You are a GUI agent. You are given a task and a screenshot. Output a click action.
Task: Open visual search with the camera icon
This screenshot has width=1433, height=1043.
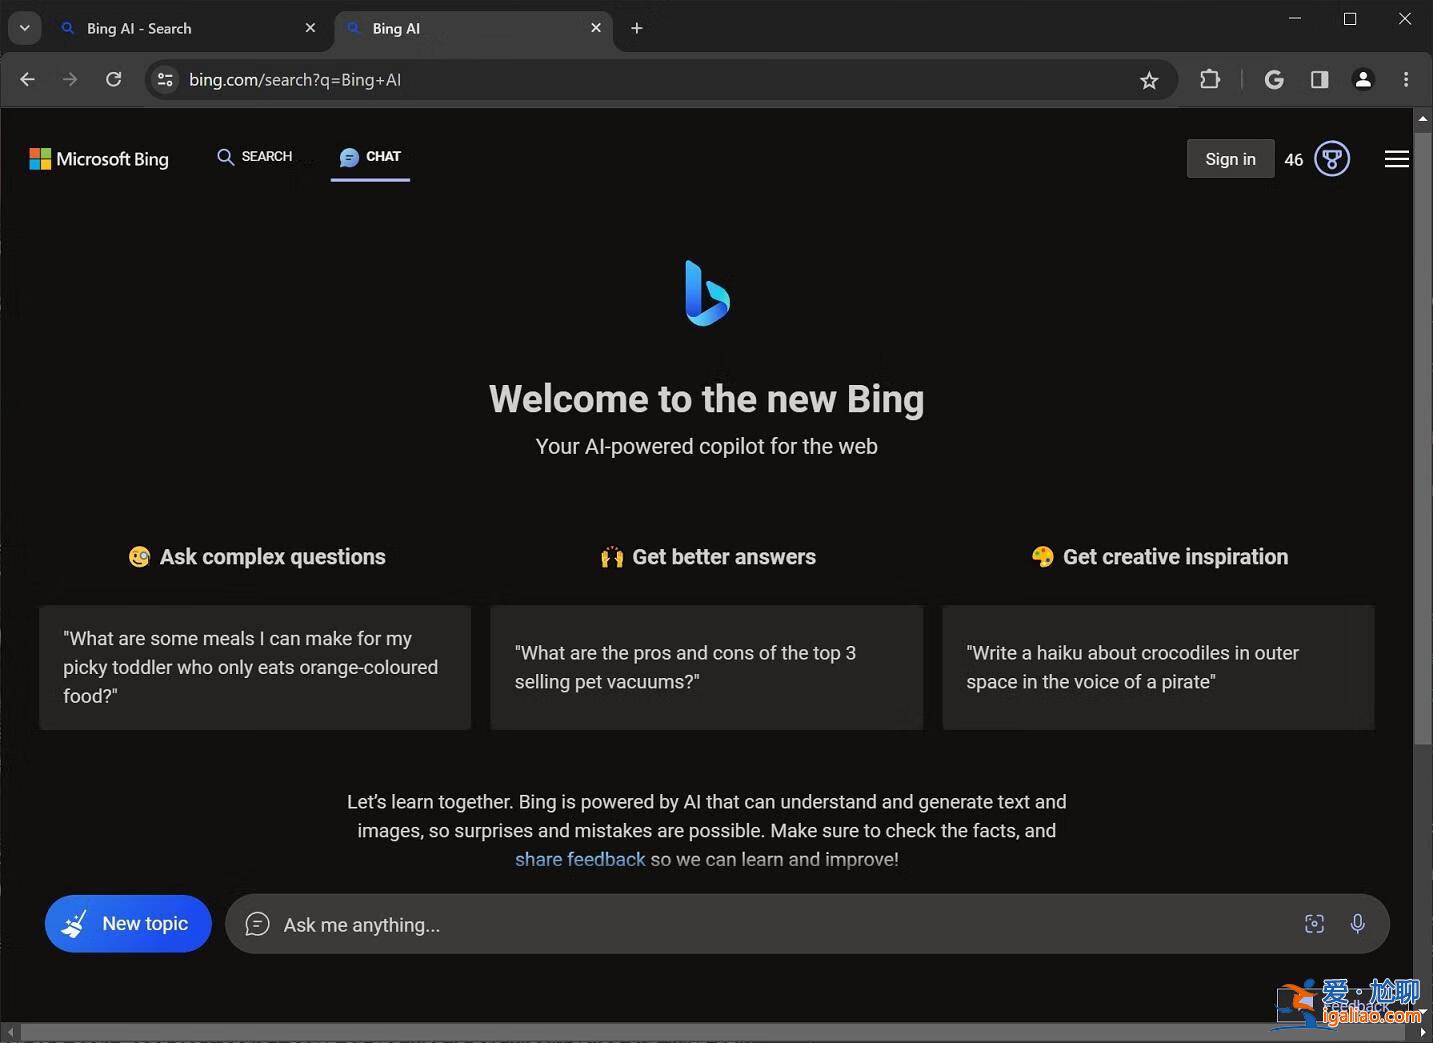[x=1314, y=924]
